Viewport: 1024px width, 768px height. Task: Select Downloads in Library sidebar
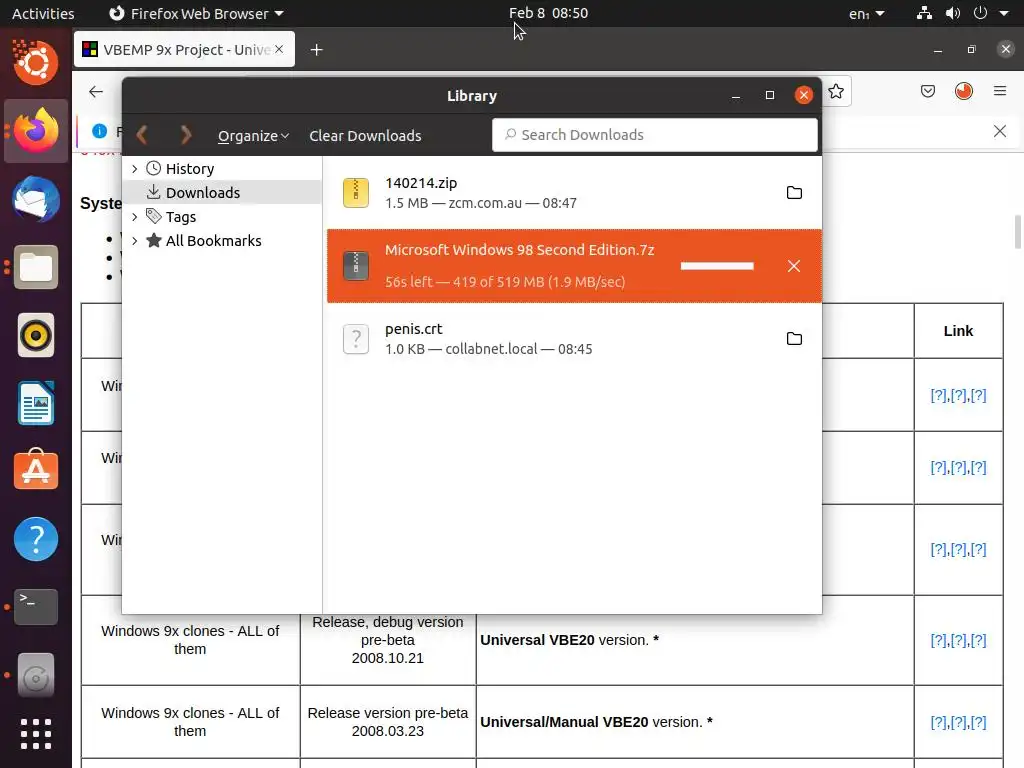(x=202, y=193)
